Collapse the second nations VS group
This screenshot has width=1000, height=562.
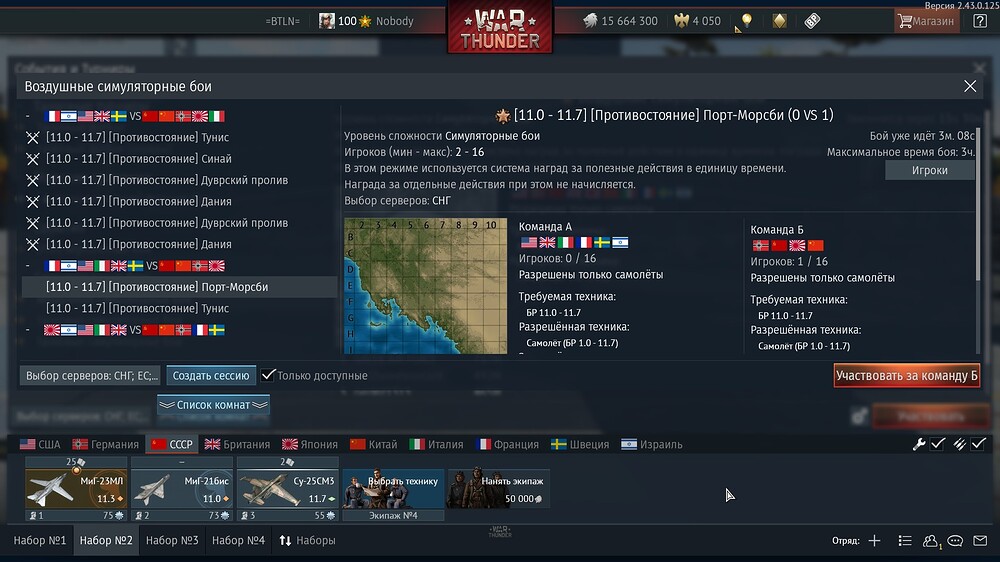pos(27,265)
